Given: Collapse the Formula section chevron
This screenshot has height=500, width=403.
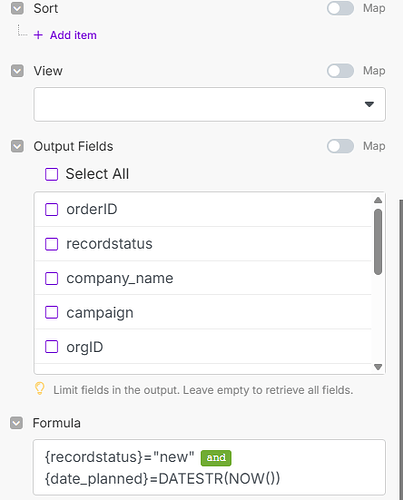Looking at the screenshot, I should pyautogui.click(x=16, y=423).
